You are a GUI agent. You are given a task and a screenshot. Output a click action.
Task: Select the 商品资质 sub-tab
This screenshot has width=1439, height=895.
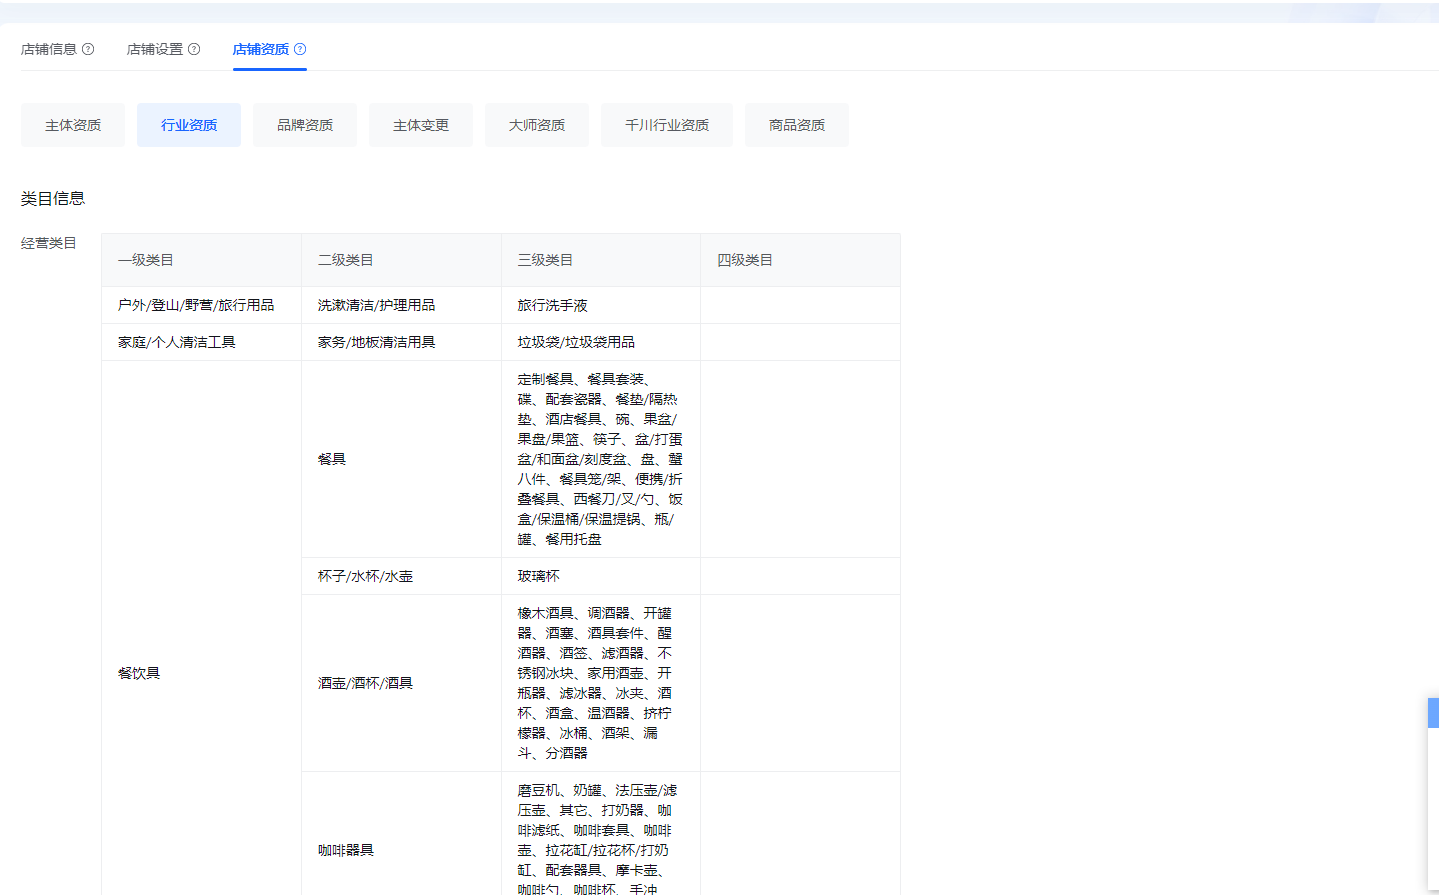797,125
